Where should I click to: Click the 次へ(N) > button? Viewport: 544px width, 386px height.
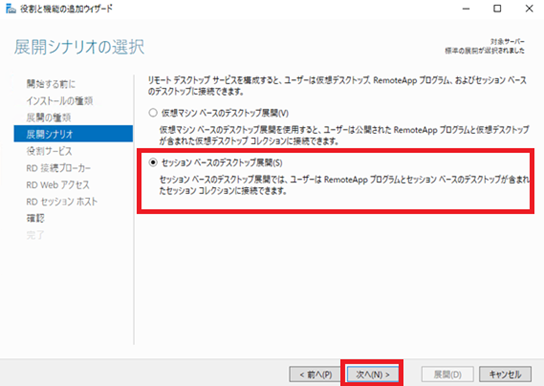click(373, 374)
